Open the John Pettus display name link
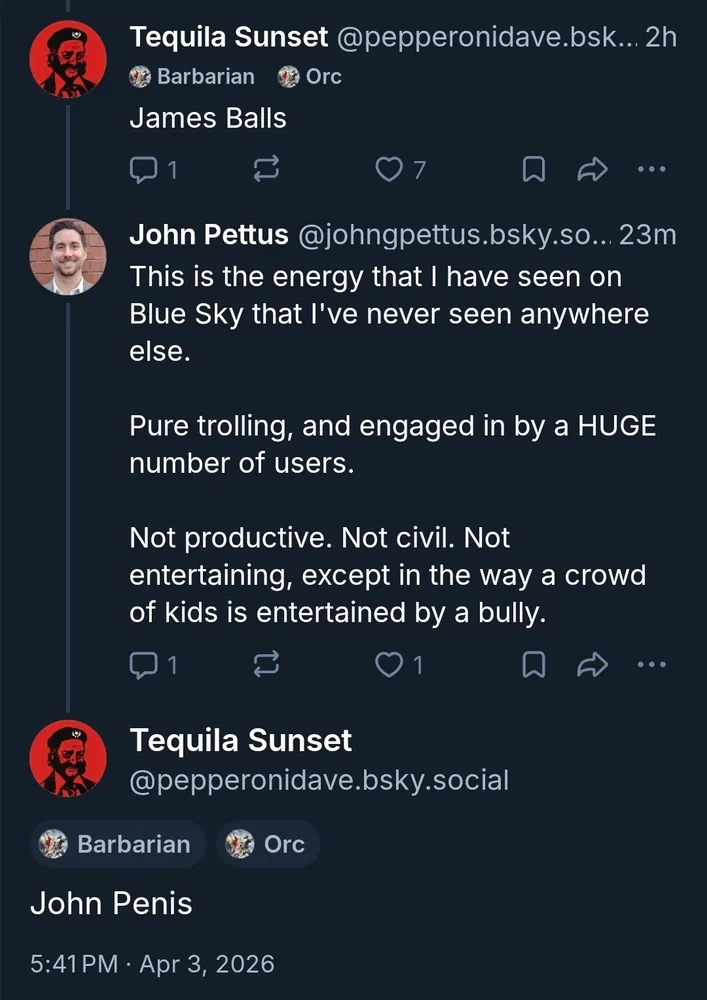 [x=209, y=236]
